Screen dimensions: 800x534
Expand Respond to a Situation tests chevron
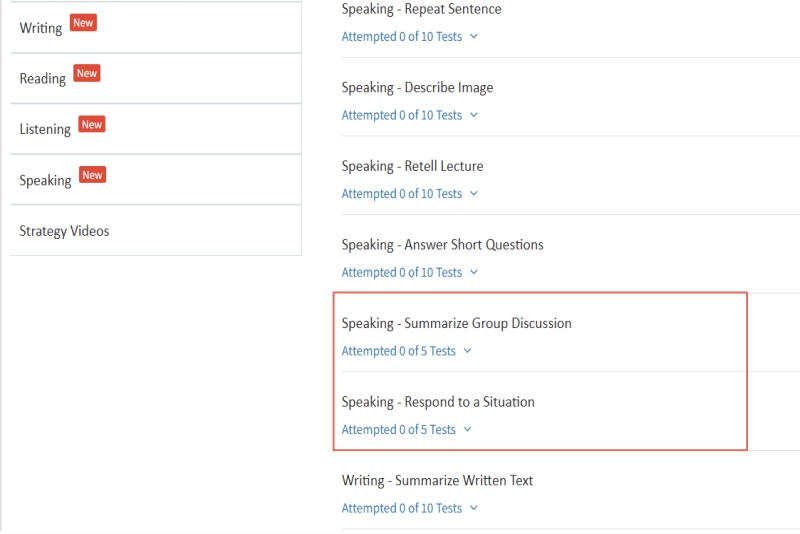coord(467,430)
